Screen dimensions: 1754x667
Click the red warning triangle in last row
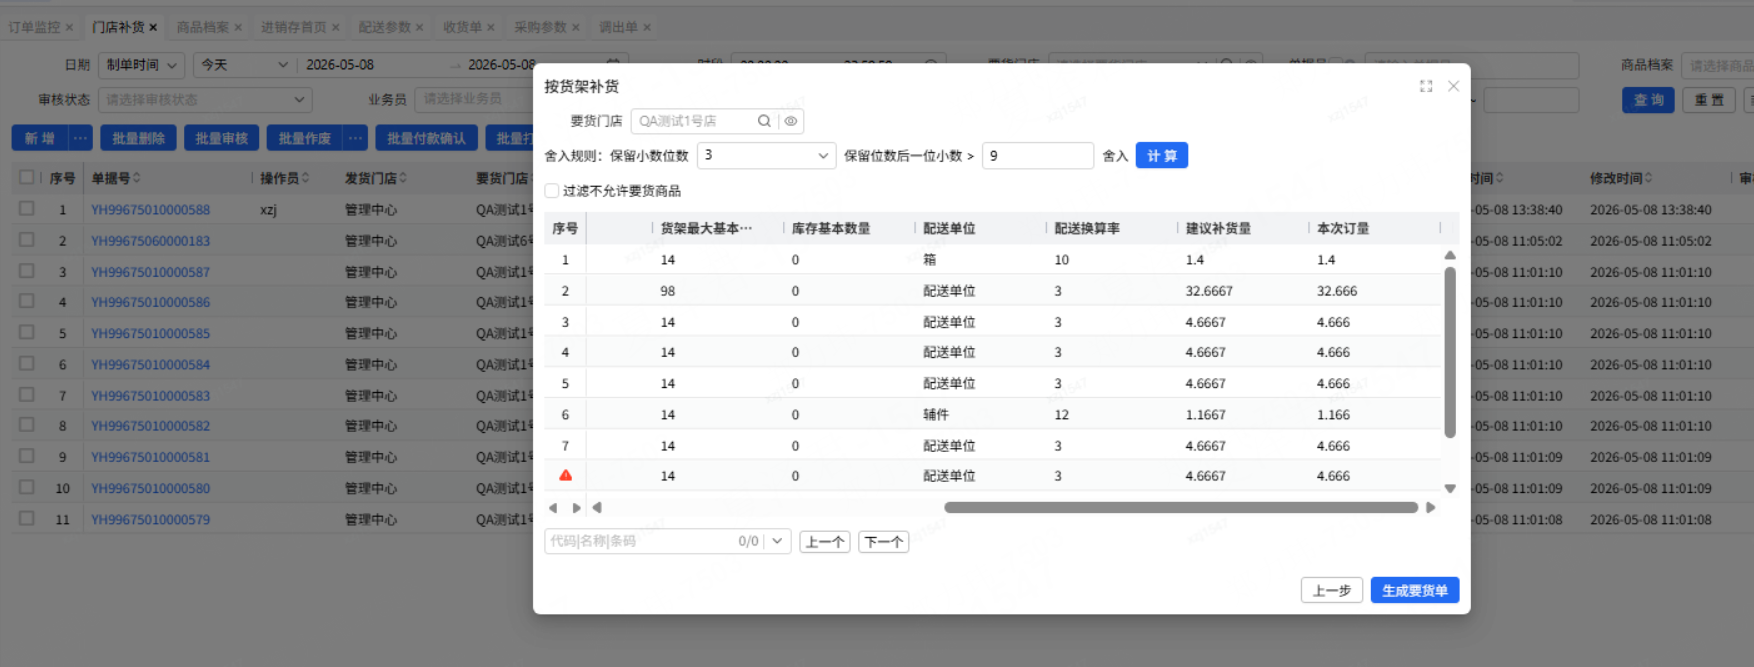coord(565,476)
